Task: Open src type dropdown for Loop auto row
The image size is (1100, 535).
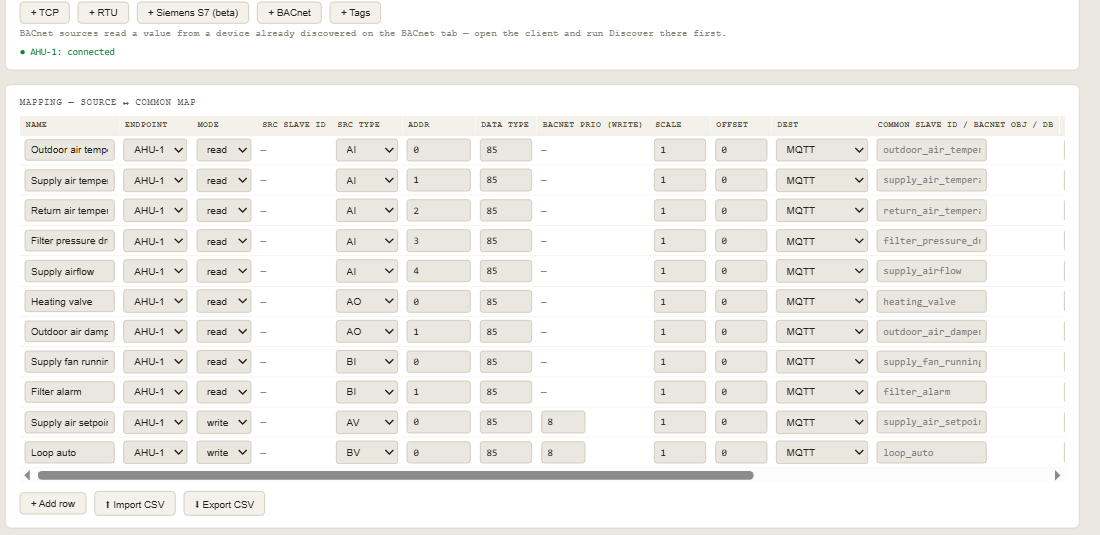Action: 367,452
